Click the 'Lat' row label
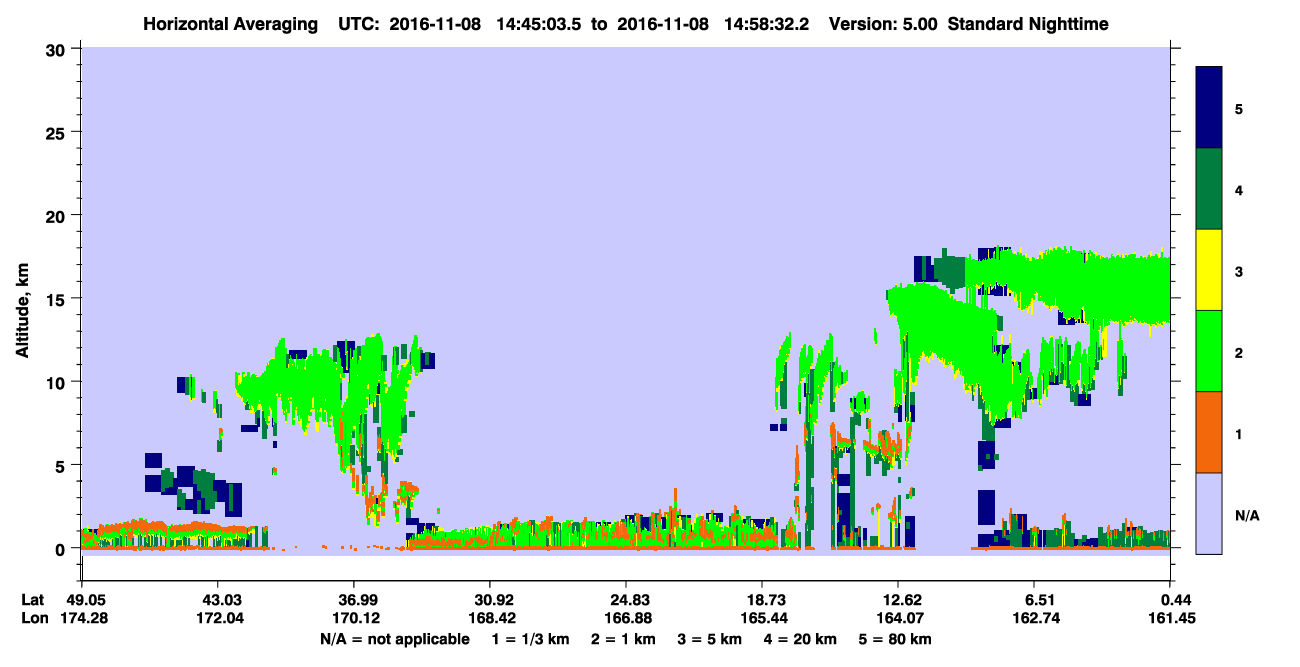Image resolution: width=1300 pixels, height=667 pixels. (x=33, y=600)
